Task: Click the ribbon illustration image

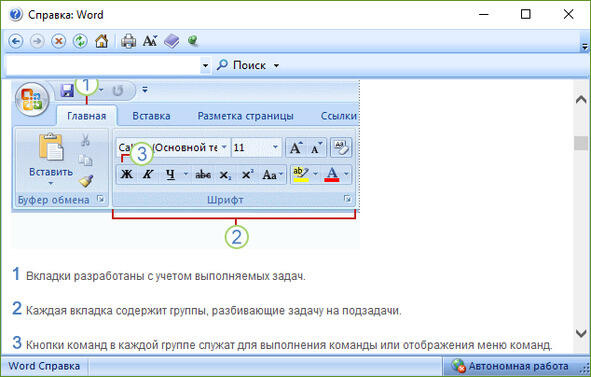Action: [185, 164]
